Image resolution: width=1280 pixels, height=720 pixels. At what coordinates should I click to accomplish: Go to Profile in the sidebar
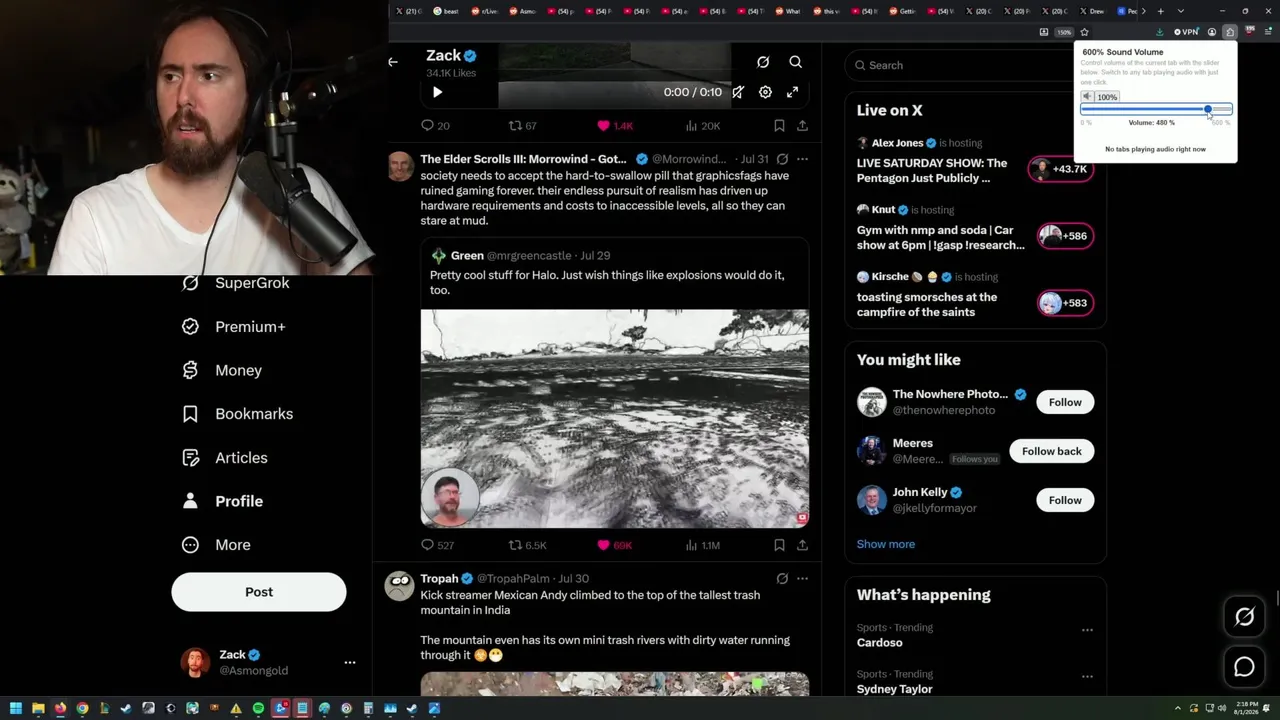224,501
